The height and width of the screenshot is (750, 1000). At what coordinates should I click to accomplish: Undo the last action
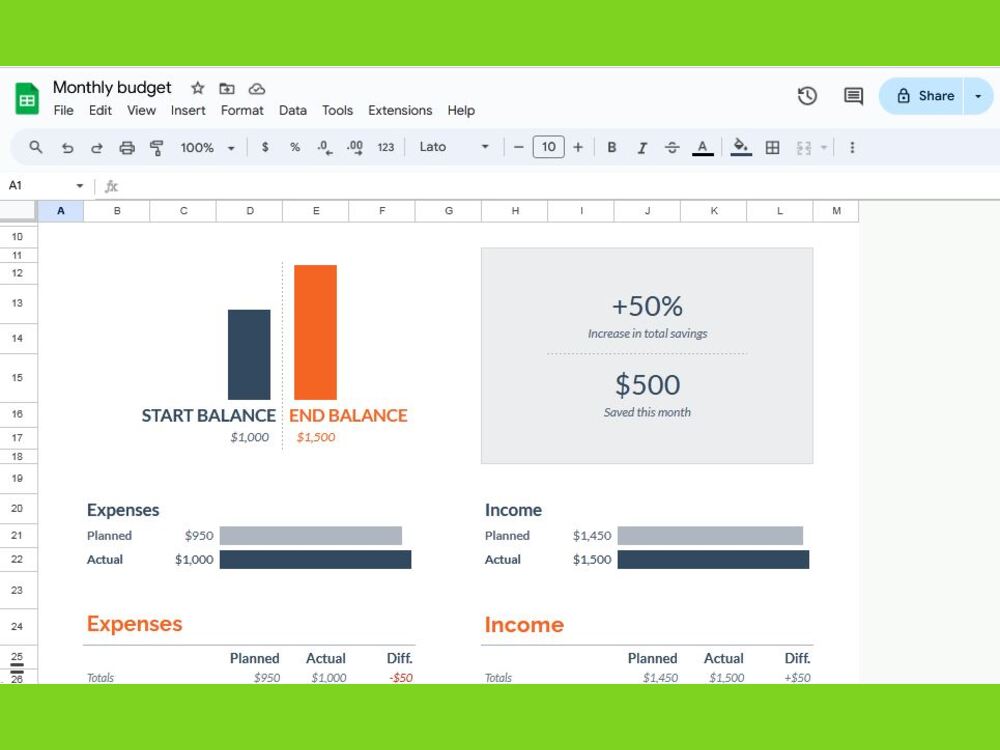click(x=67, y=148)
